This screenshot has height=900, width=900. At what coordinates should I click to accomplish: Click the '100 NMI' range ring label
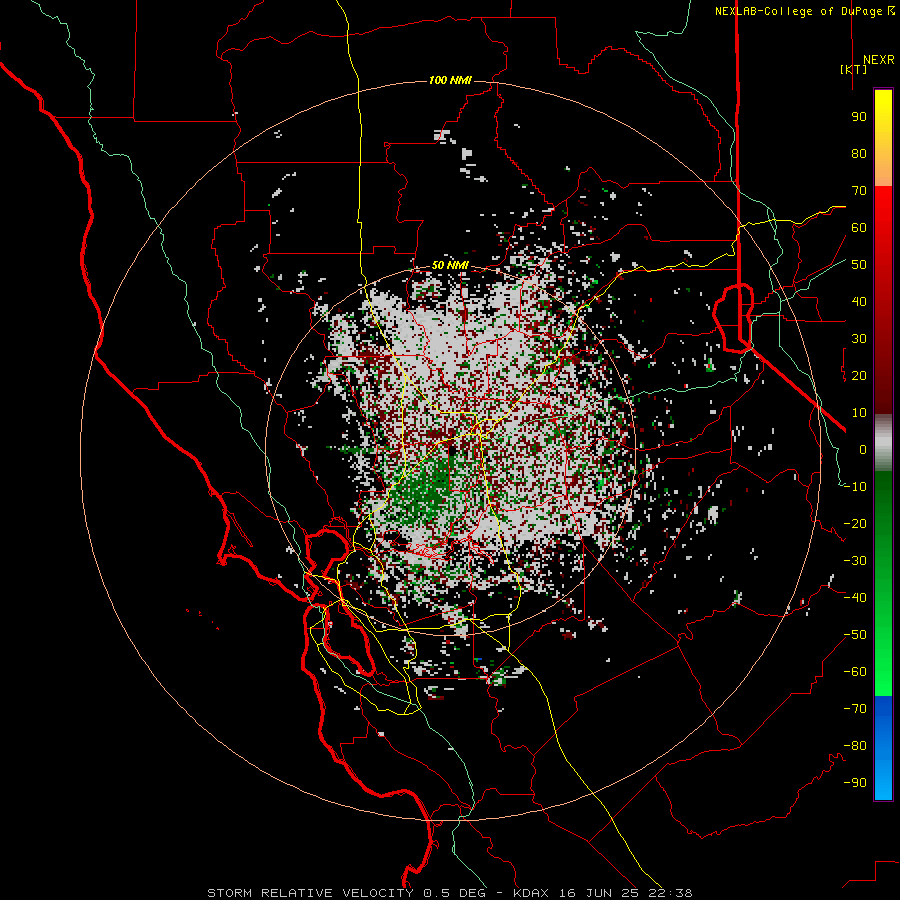(x=450, y=80)
